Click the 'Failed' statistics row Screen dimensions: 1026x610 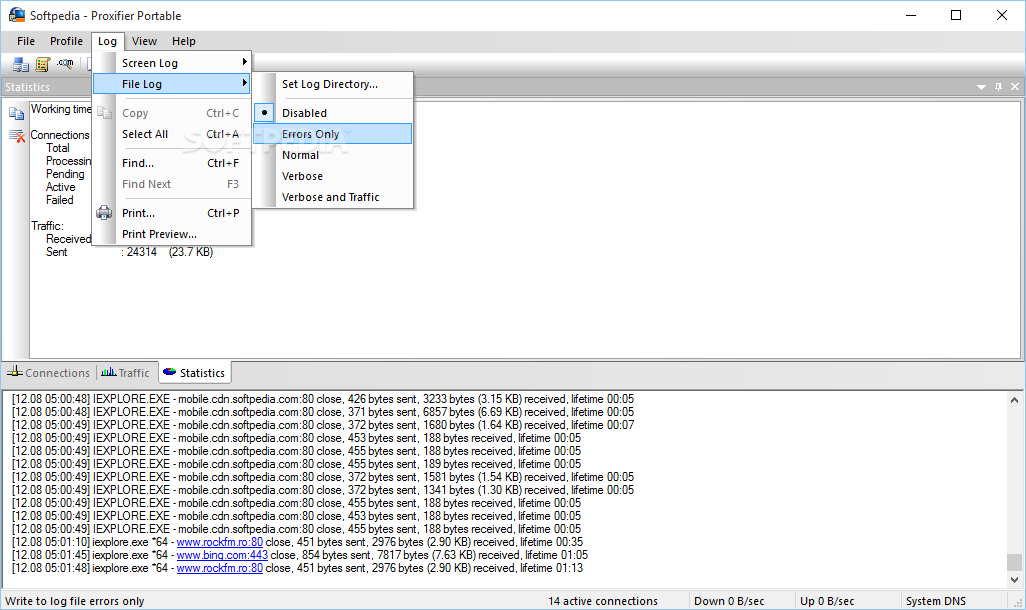pyautogui.click(x=60, y=200)
